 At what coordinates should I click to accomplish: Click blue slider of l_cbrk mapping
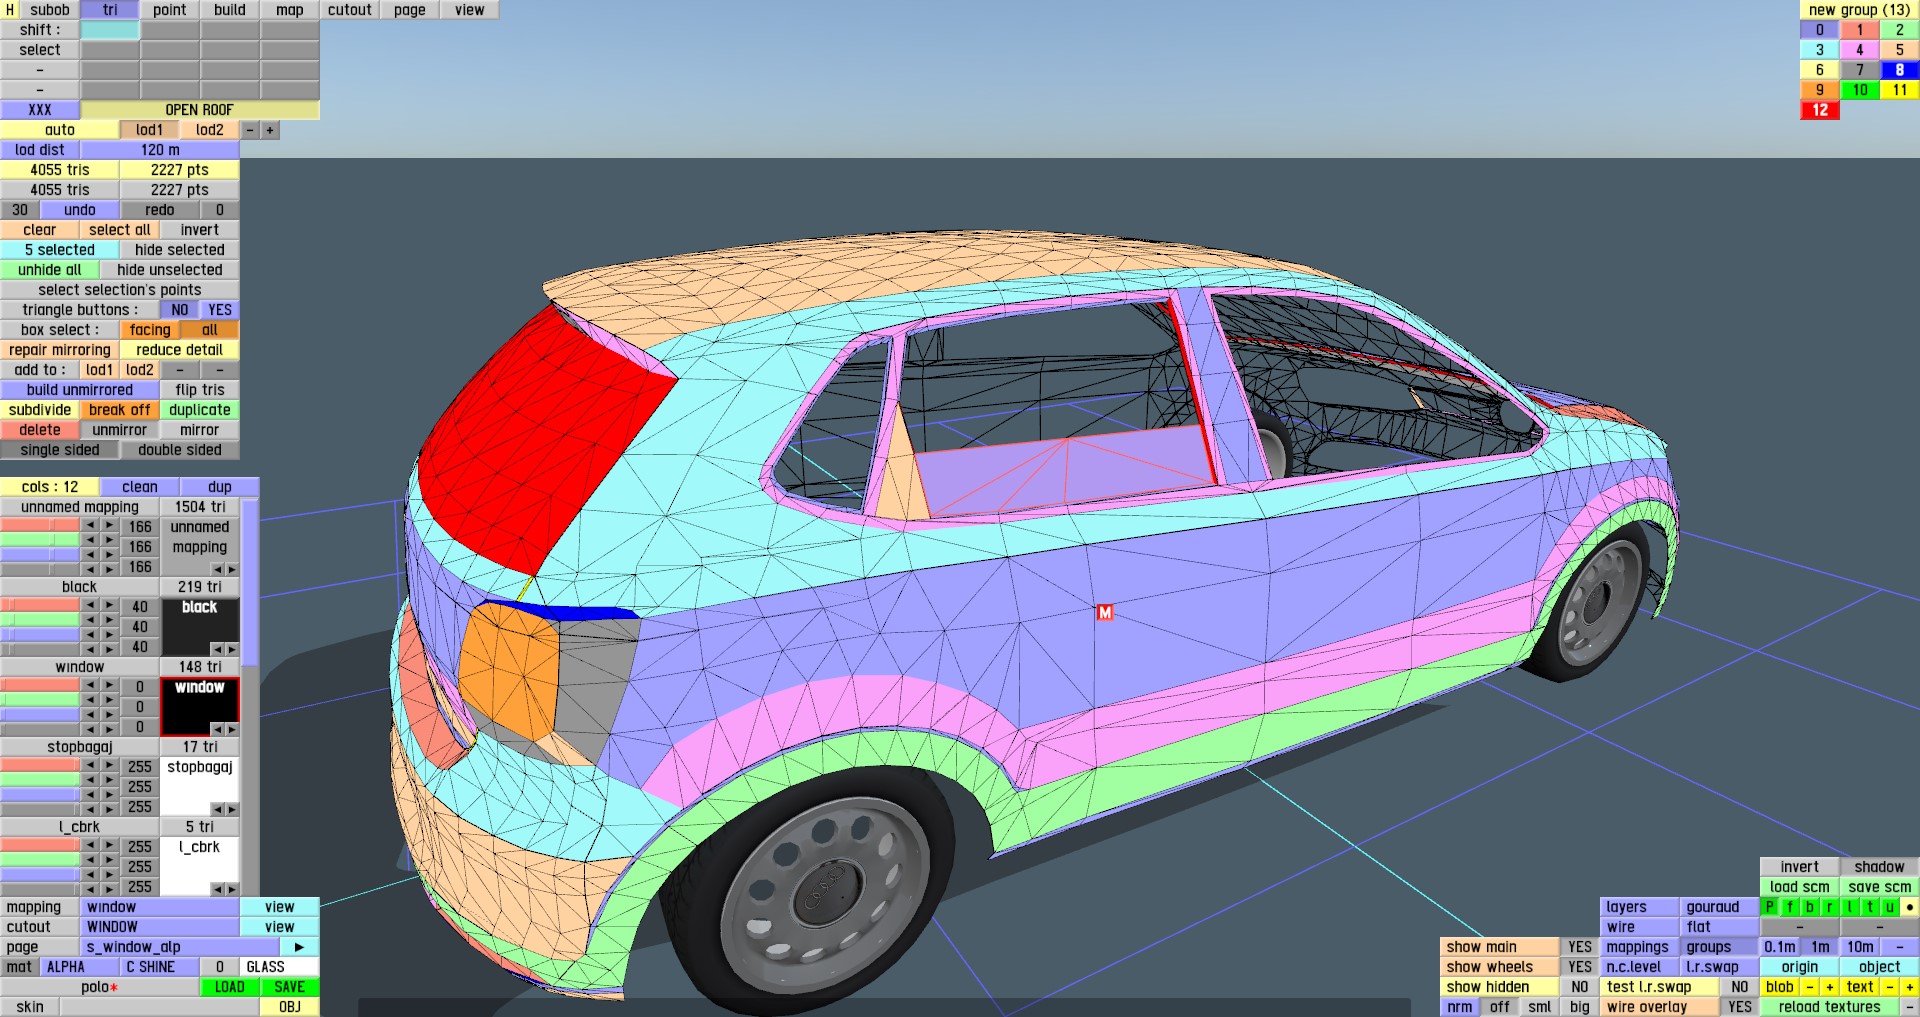[40, 874]
